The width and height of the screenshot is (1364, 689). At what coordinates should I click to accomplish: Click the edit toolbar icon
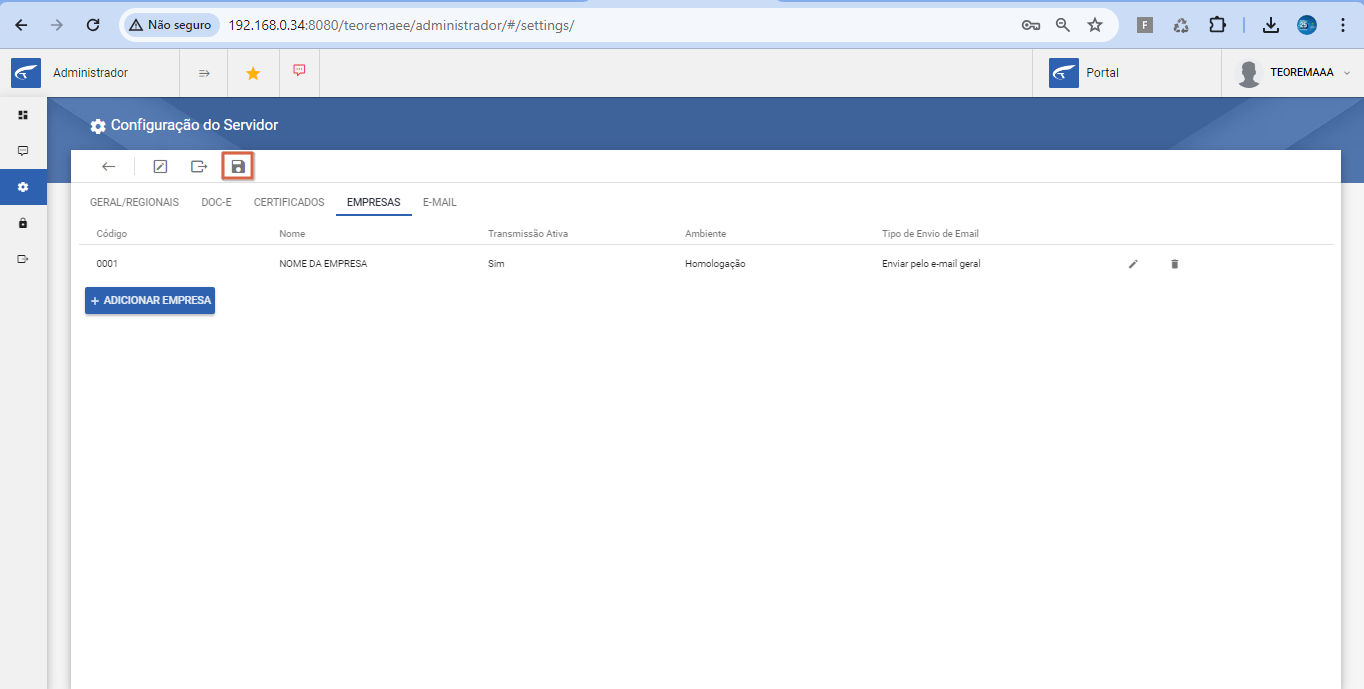[x=160, y=166]
